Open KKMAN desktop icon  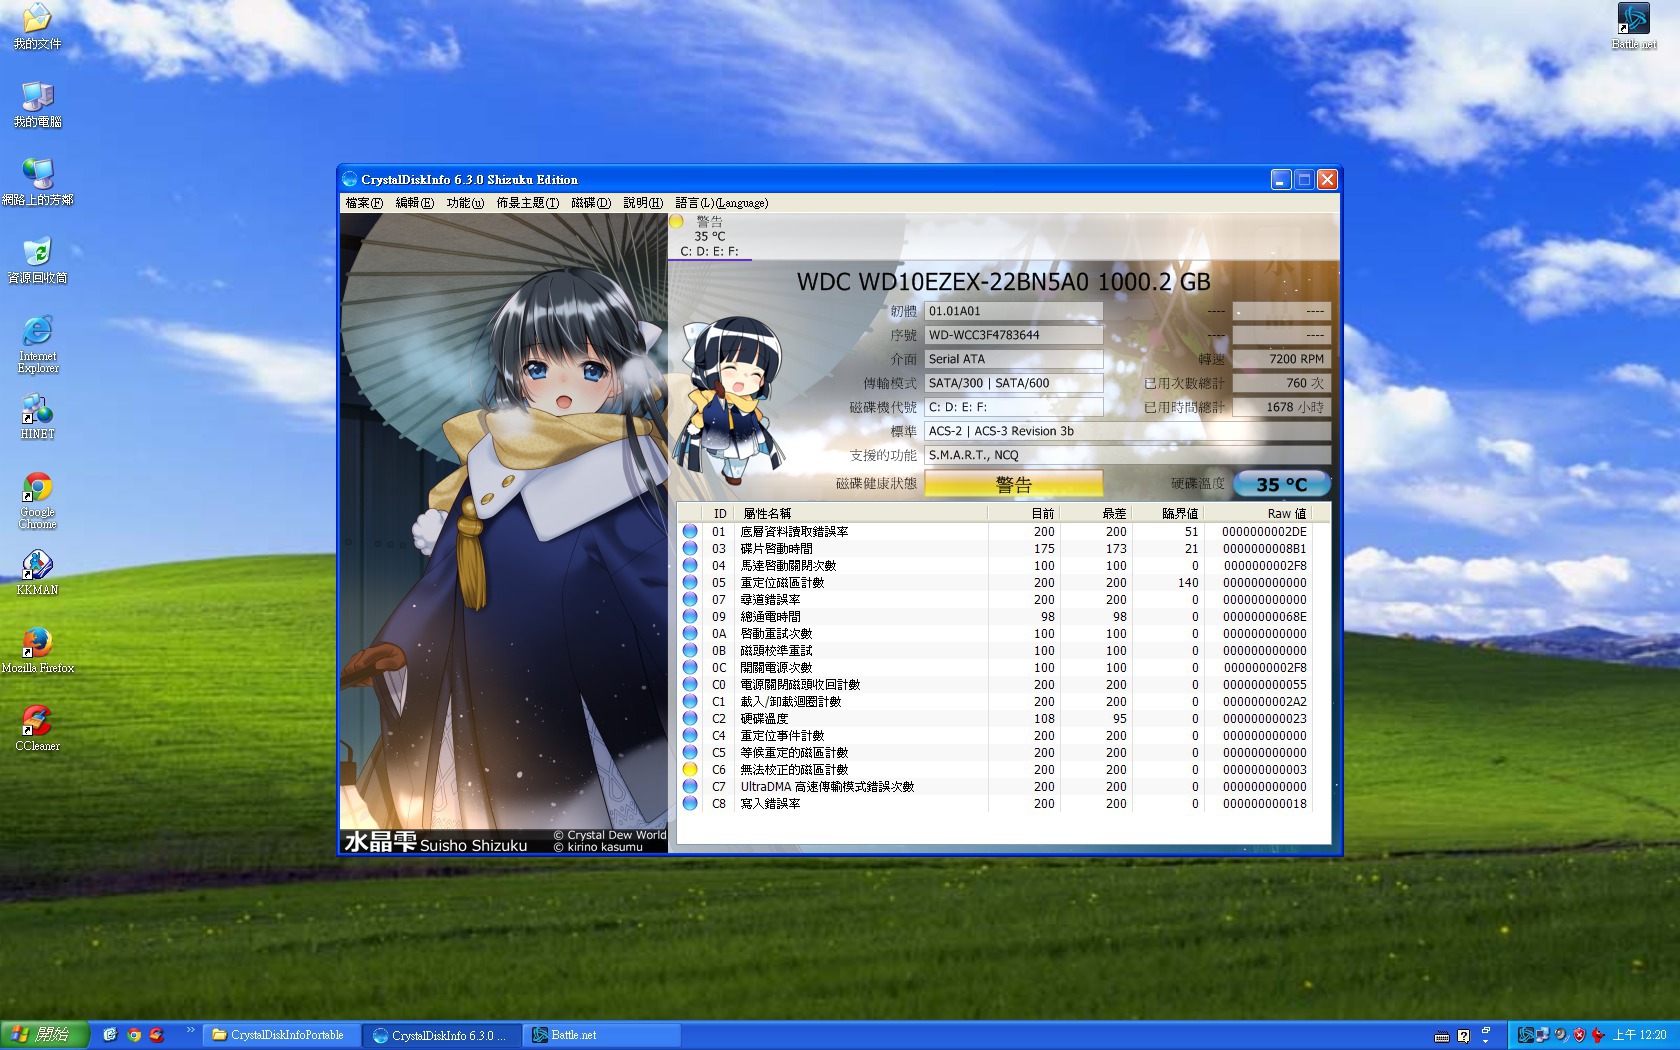point(37,572)
